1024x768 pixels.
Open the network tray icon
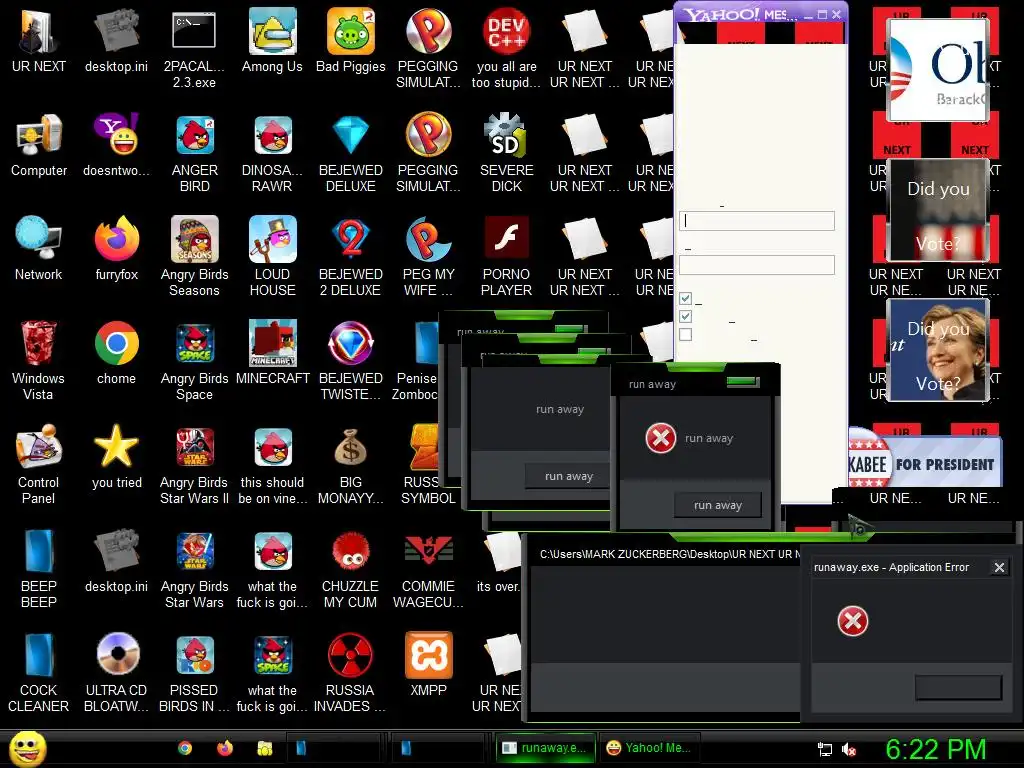(825, 750)
